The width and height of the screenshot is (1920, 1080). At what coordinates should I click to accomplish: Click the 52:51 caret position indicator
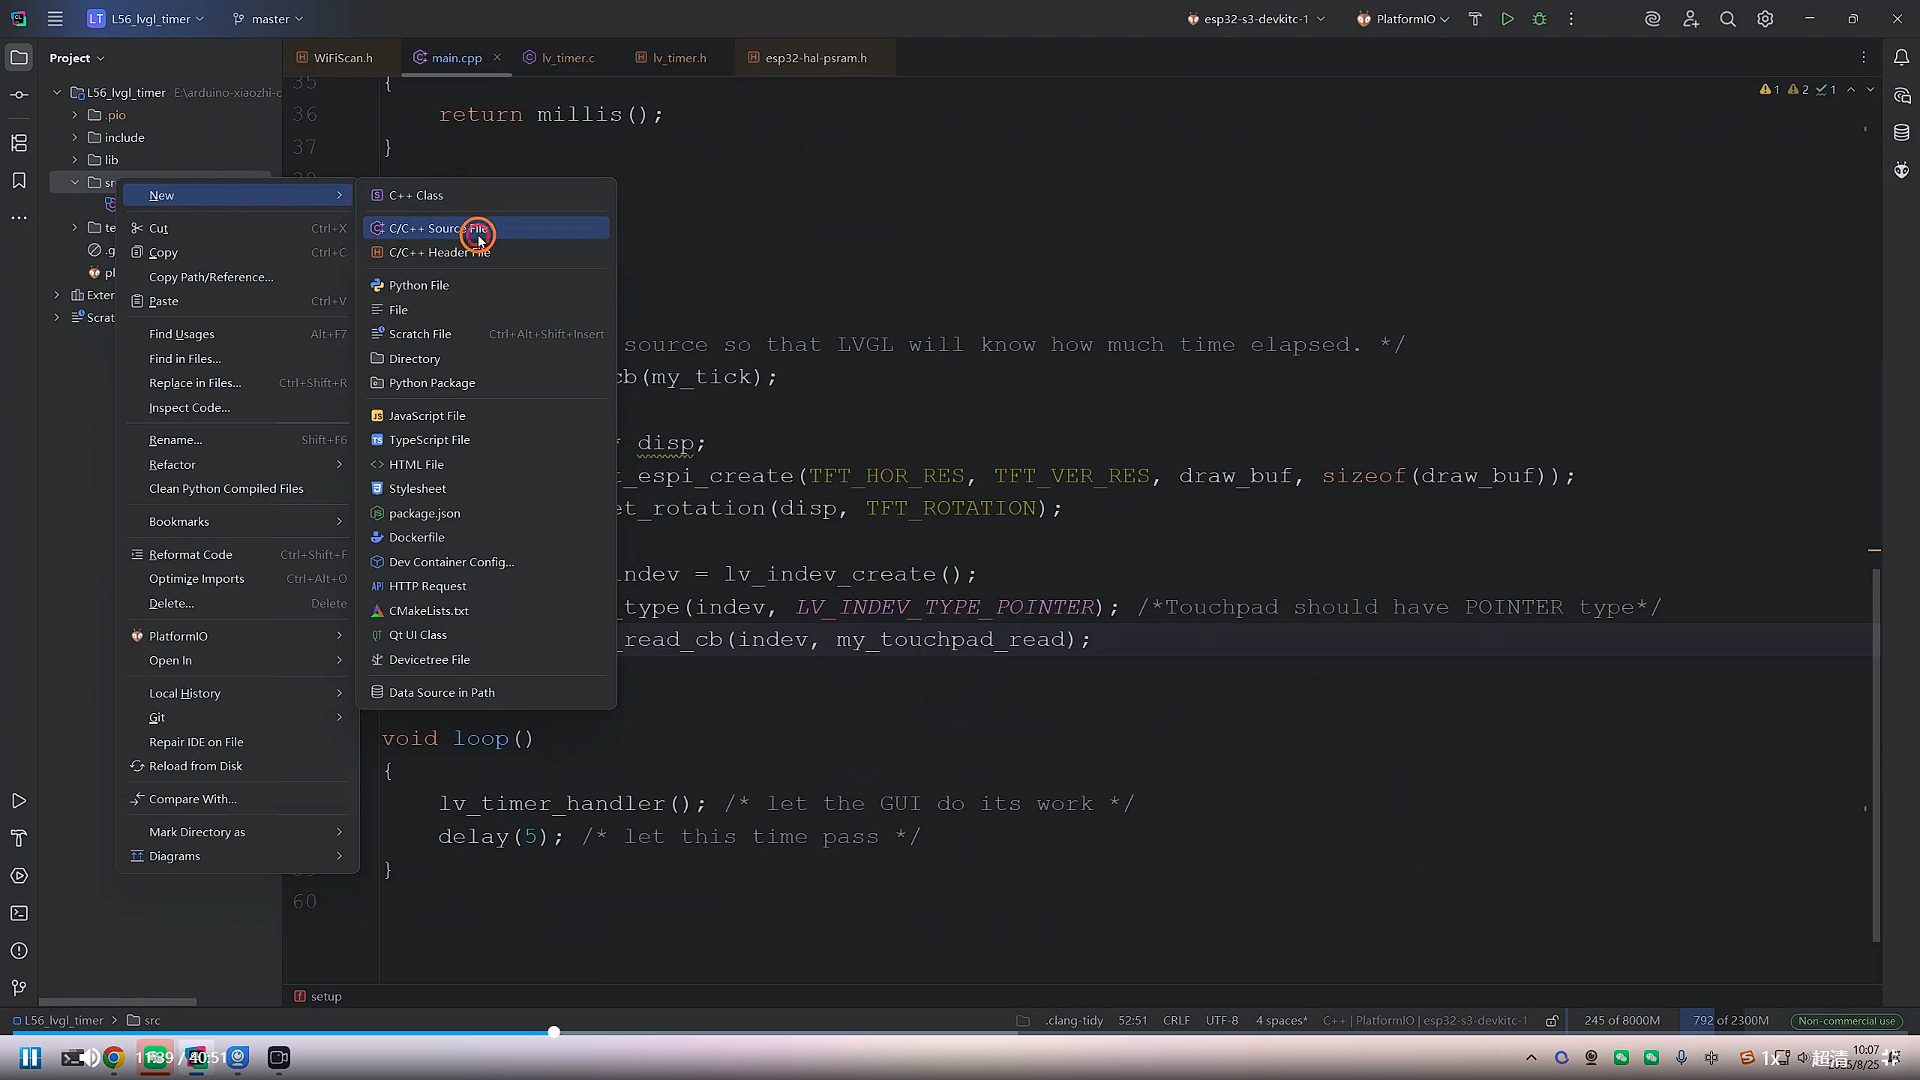(x=1133, y=1021)
